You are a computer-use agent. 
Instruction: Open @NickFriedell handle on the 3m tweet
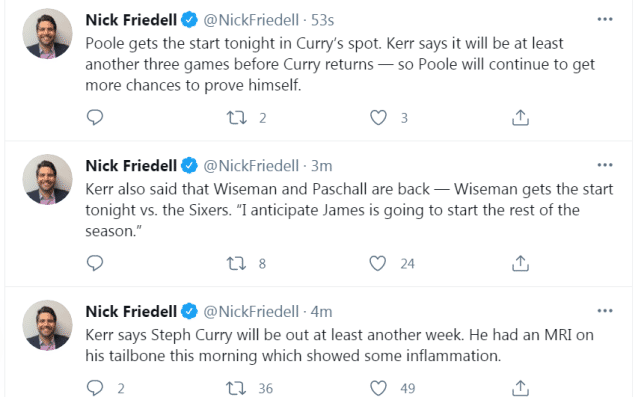click(251, 166)
